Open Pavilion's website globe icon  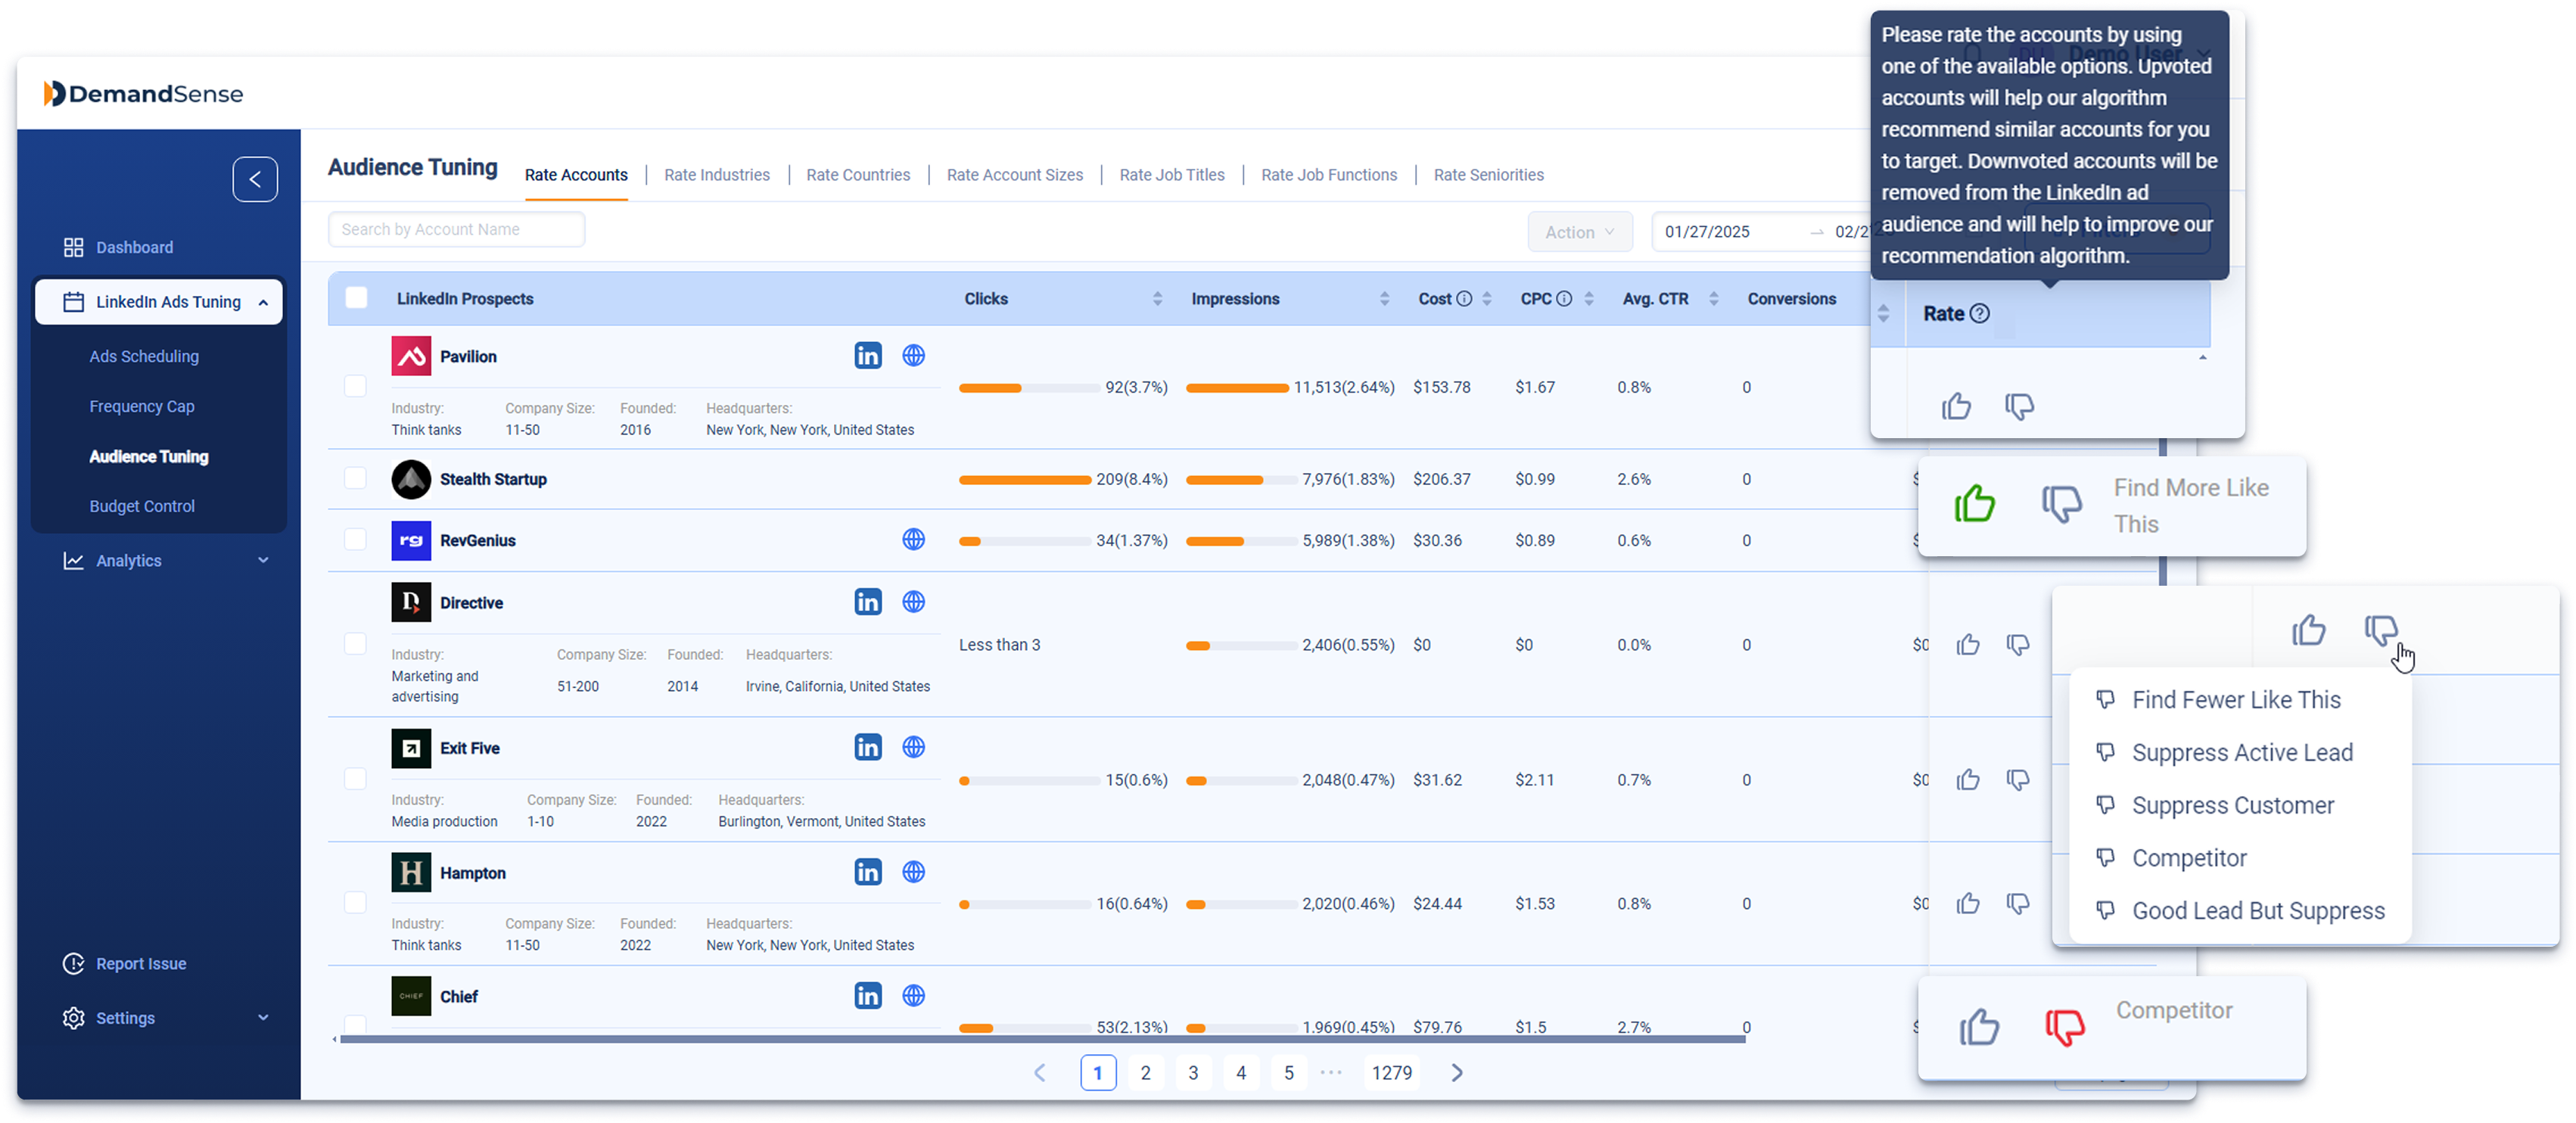pos(913,355)
